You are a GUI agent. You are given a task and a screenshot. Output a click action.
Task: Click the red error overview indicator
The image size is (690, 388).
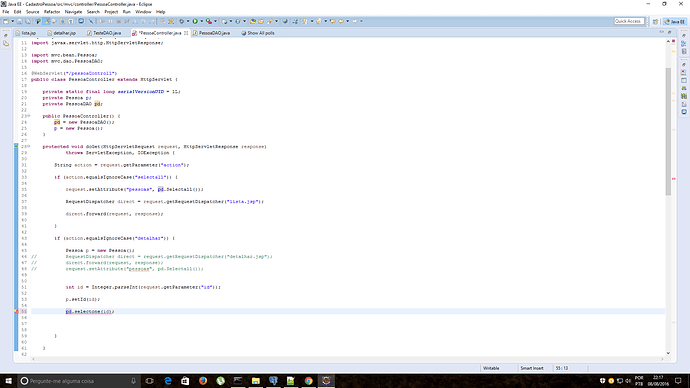point(673,41)
